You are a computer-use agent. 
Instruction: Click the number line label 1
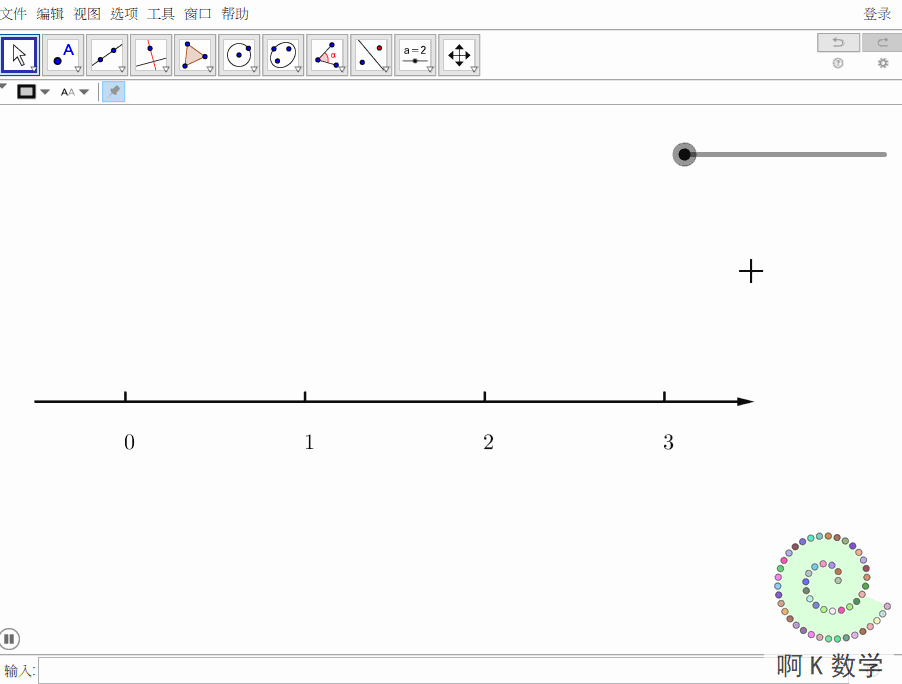pos(309,442)
